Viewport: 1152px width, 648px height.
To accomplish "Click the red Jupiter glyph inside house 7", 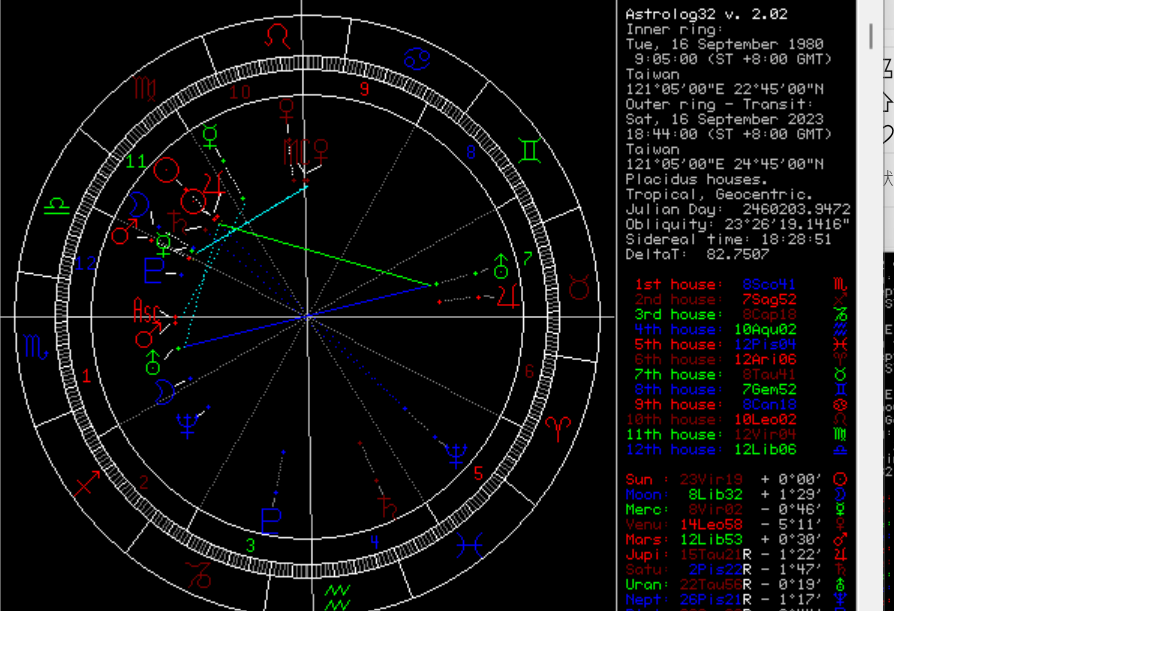I will 510,296.
